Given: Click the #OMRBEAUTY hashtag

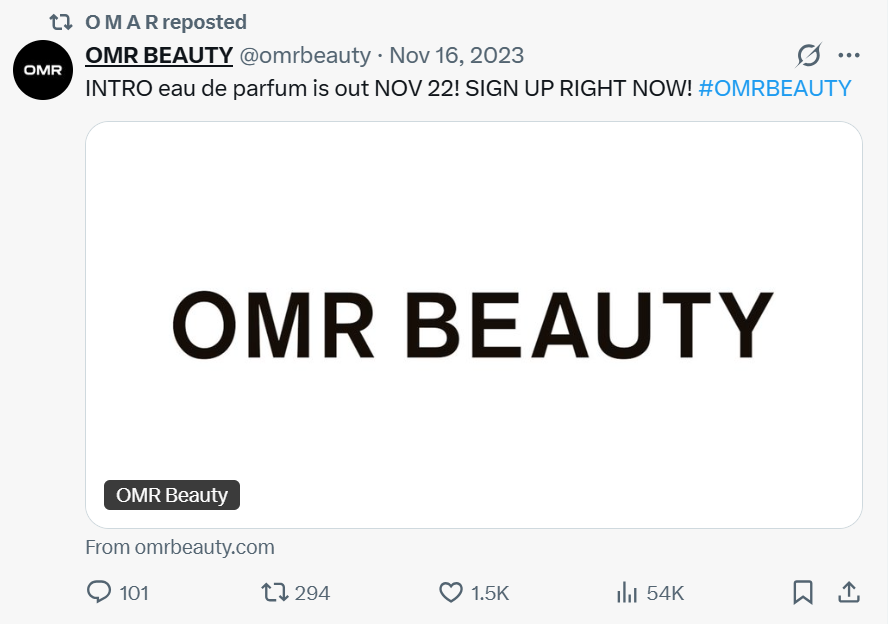Looking at the screenshot, I should [x=774, y=87].
